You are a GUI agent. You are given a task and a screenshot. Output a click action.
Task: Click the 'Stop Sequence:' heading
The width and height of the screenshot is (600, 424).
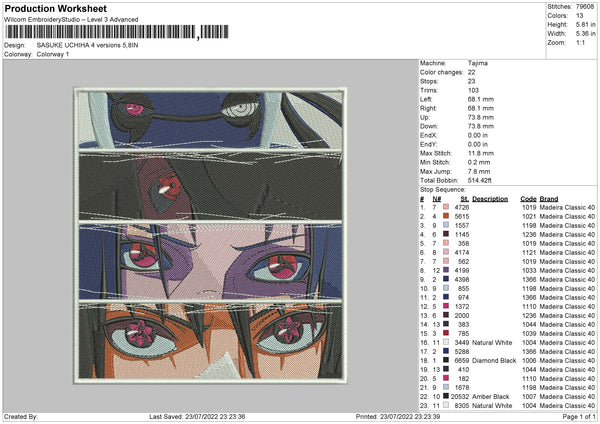tap(442, 190)
